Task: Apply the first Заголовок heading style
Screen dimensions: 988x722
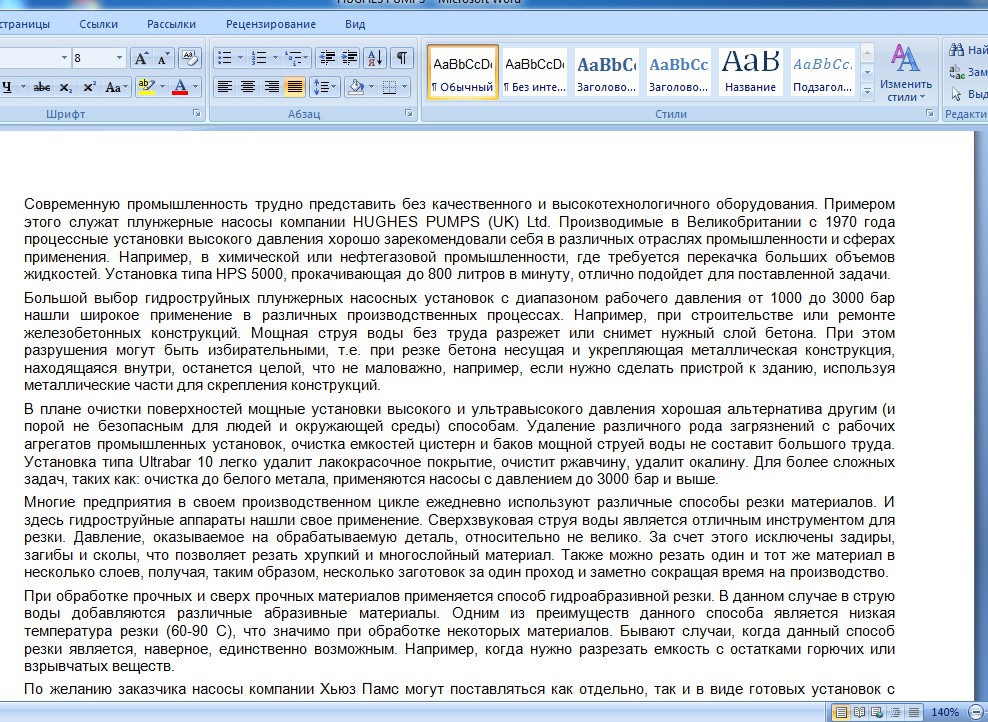Action: click(x=607, y=72)
